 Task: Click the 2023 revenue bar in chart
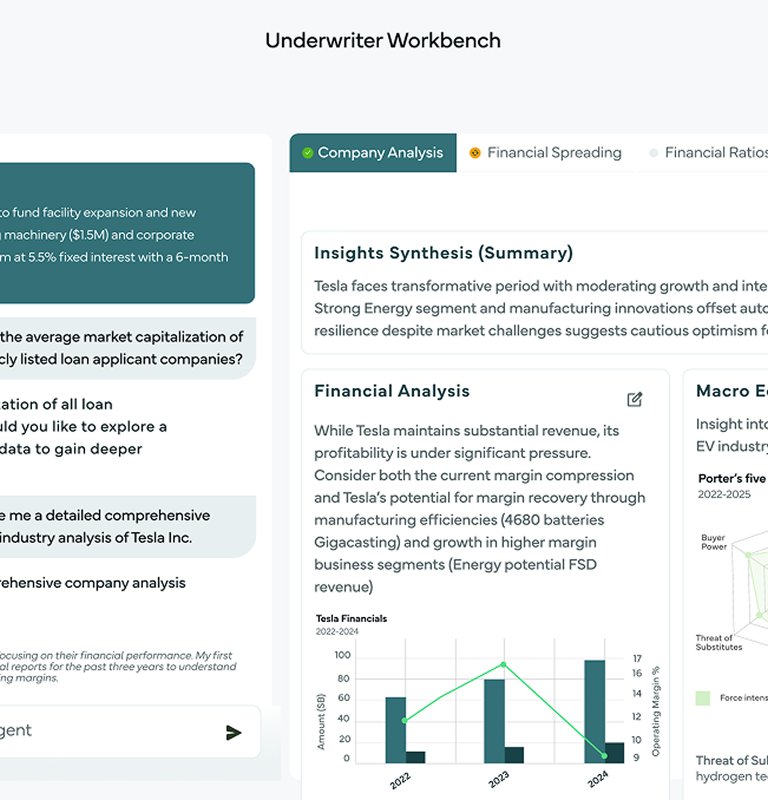(x=494, y=721)
